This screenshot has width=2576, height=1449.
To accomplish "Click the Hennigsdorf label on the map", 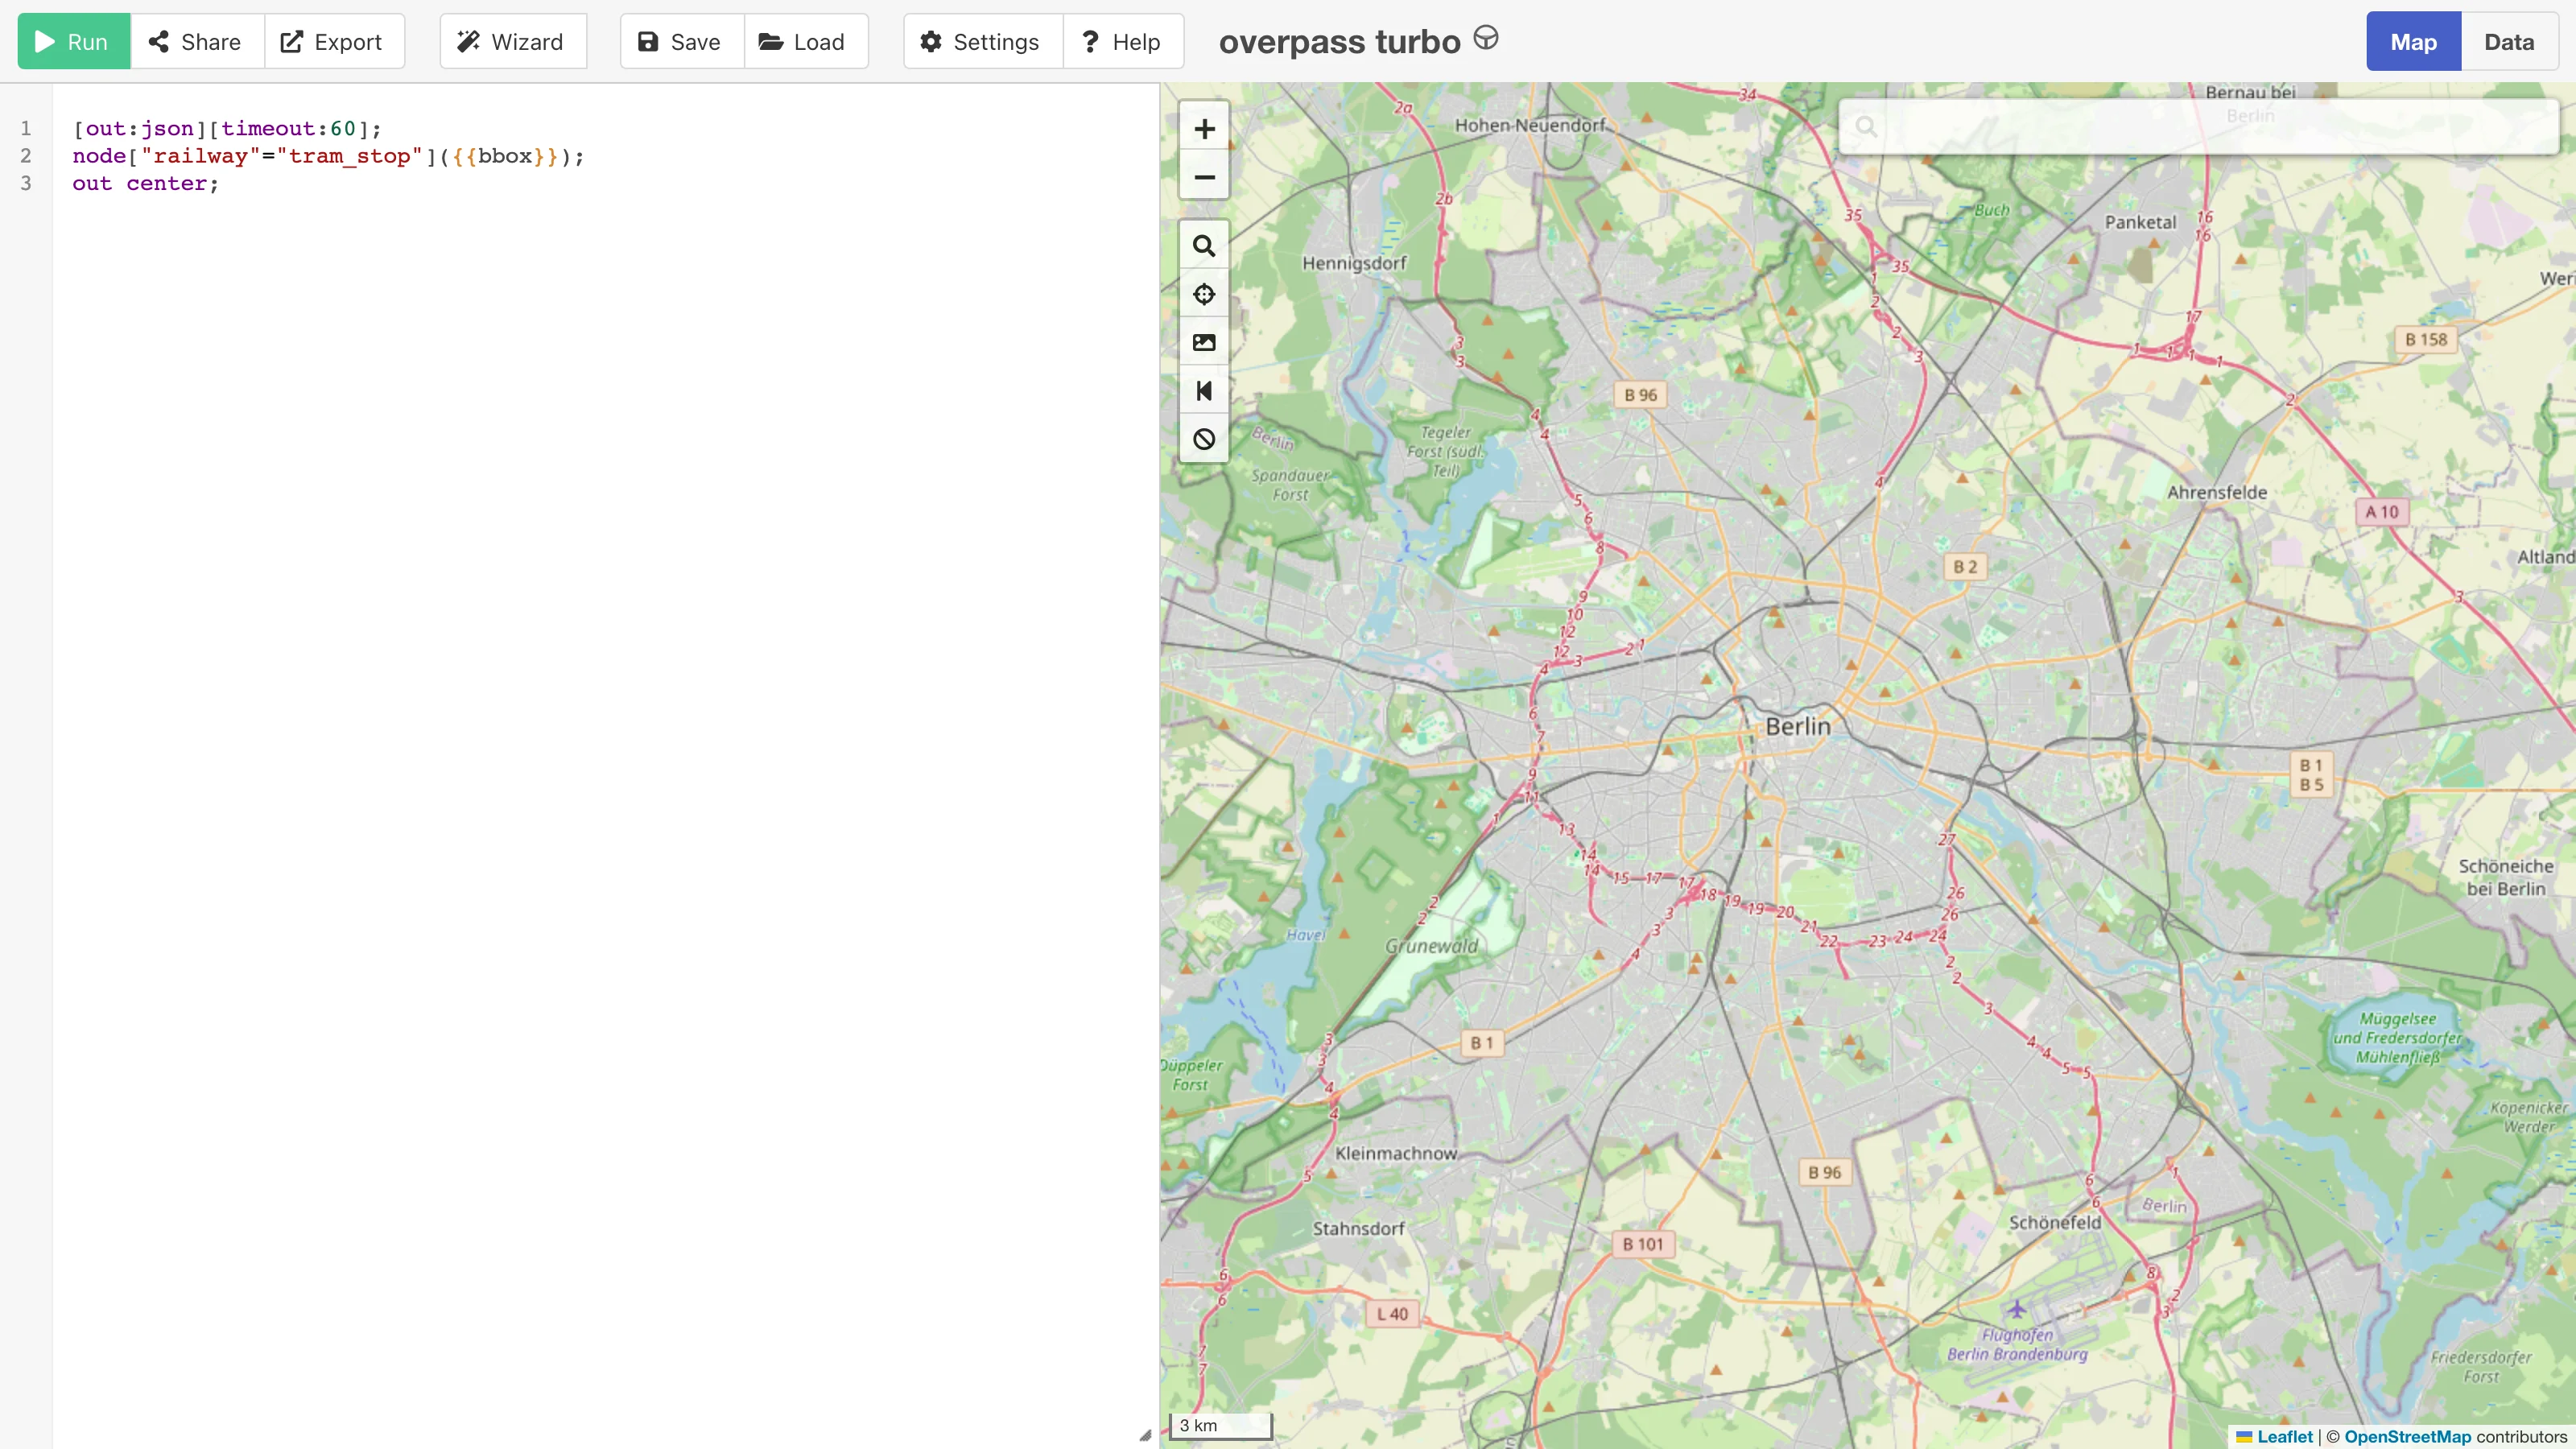I will (x=1354, y=263).
